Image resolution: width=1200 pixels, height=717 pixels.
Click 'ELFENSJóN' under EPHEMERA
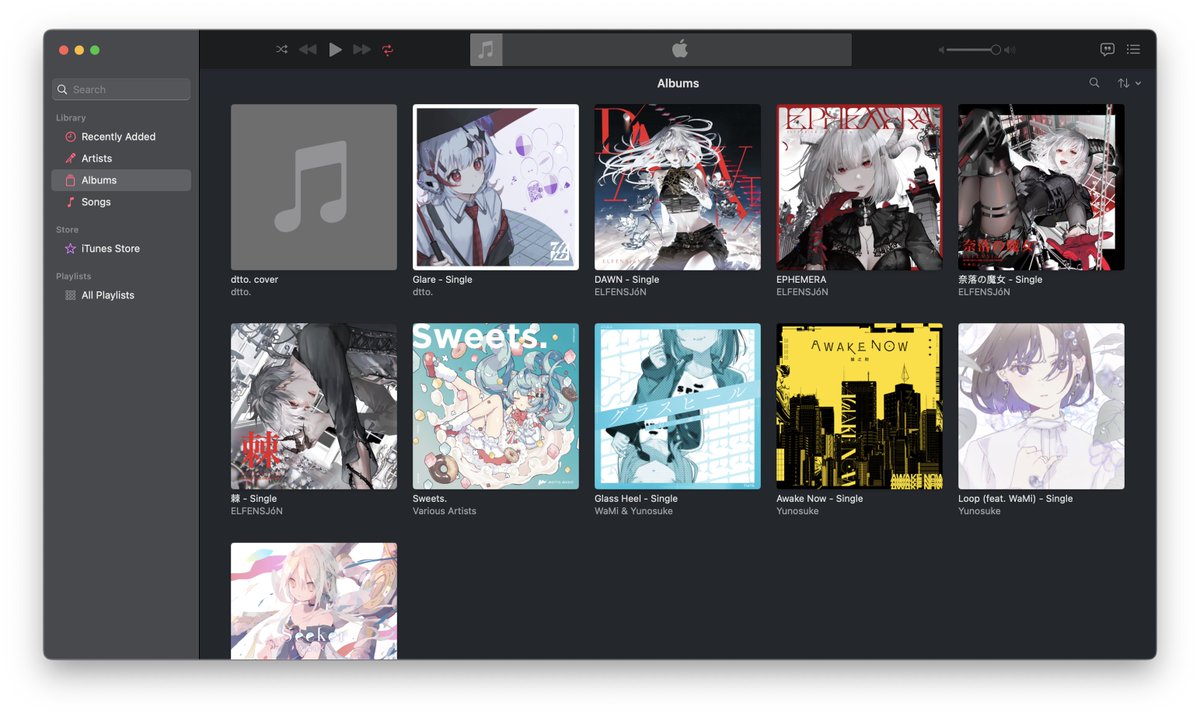[803, 292]
